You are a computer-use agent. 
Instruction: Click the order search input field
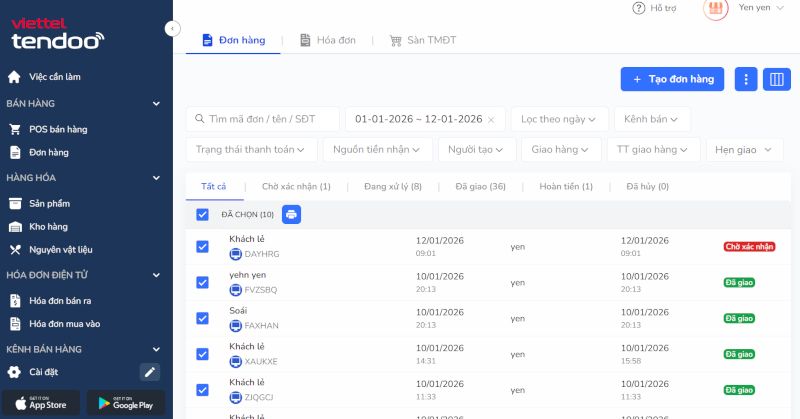click(x=263, y=119)
